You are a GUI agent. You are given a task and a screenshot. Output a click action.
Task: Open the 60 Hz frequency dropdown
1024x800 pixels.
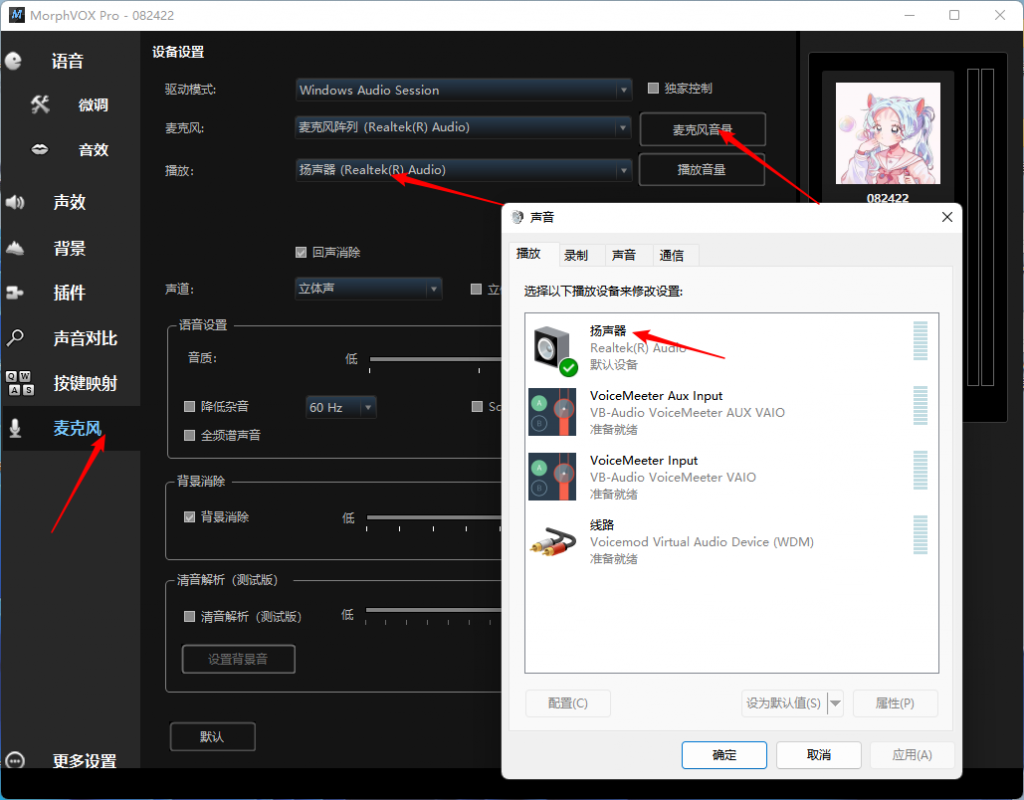click(x=341, y=407)
